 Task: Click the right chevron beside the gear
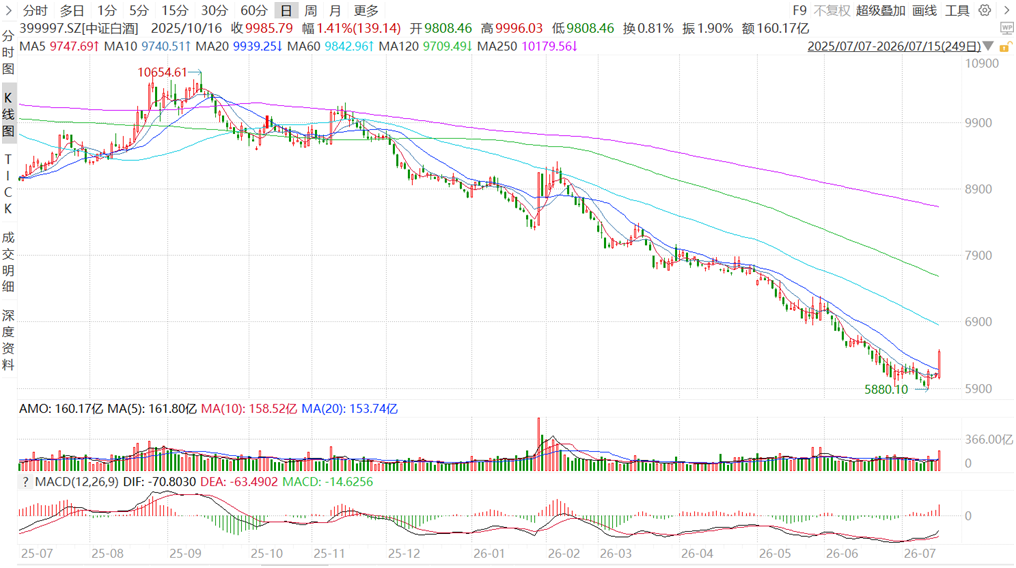(x=1007, y=10)
